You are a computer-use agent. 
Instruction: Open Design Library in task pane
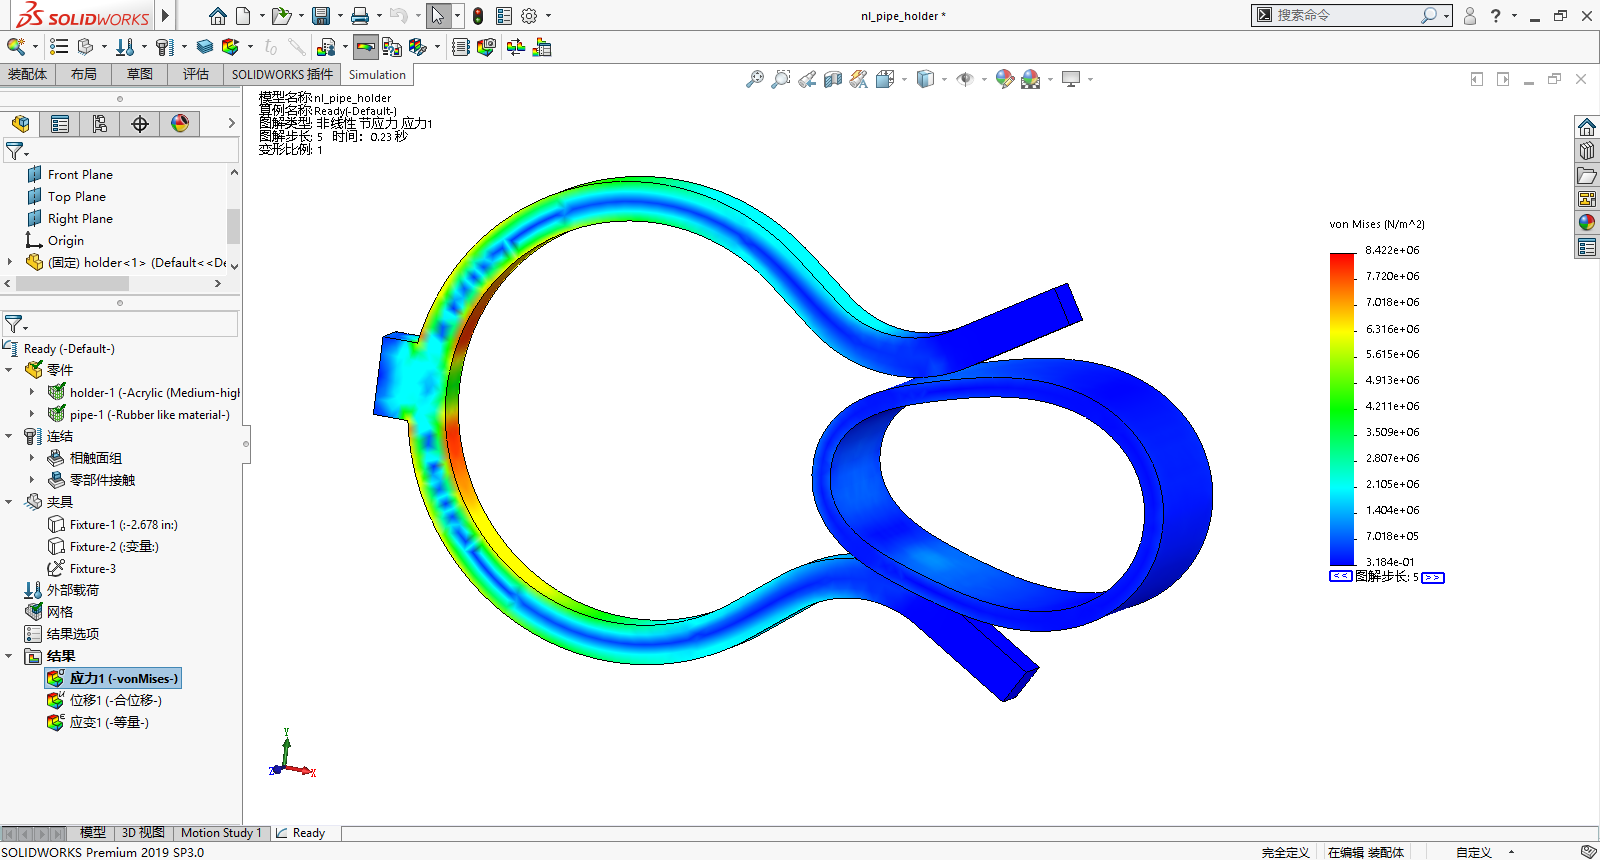(1587, 151)
